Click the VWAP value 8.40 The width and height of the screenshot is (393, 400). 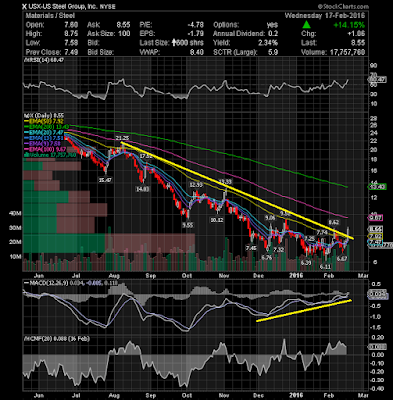click(x=197, y=52)
